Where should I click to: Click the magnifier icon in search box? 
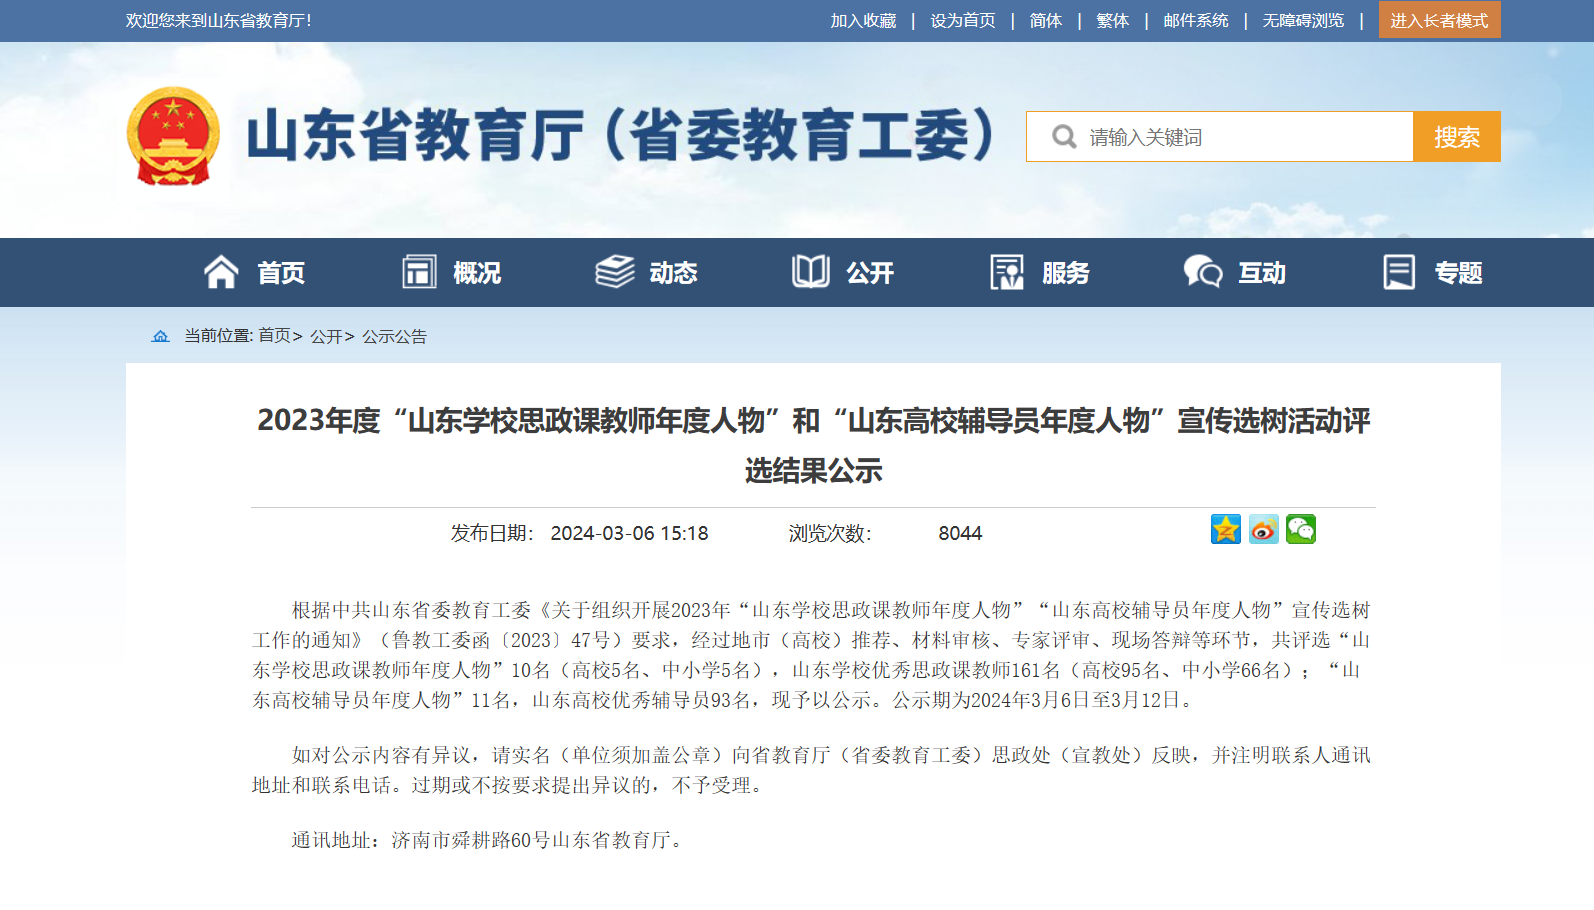[x=1064, y=137]
